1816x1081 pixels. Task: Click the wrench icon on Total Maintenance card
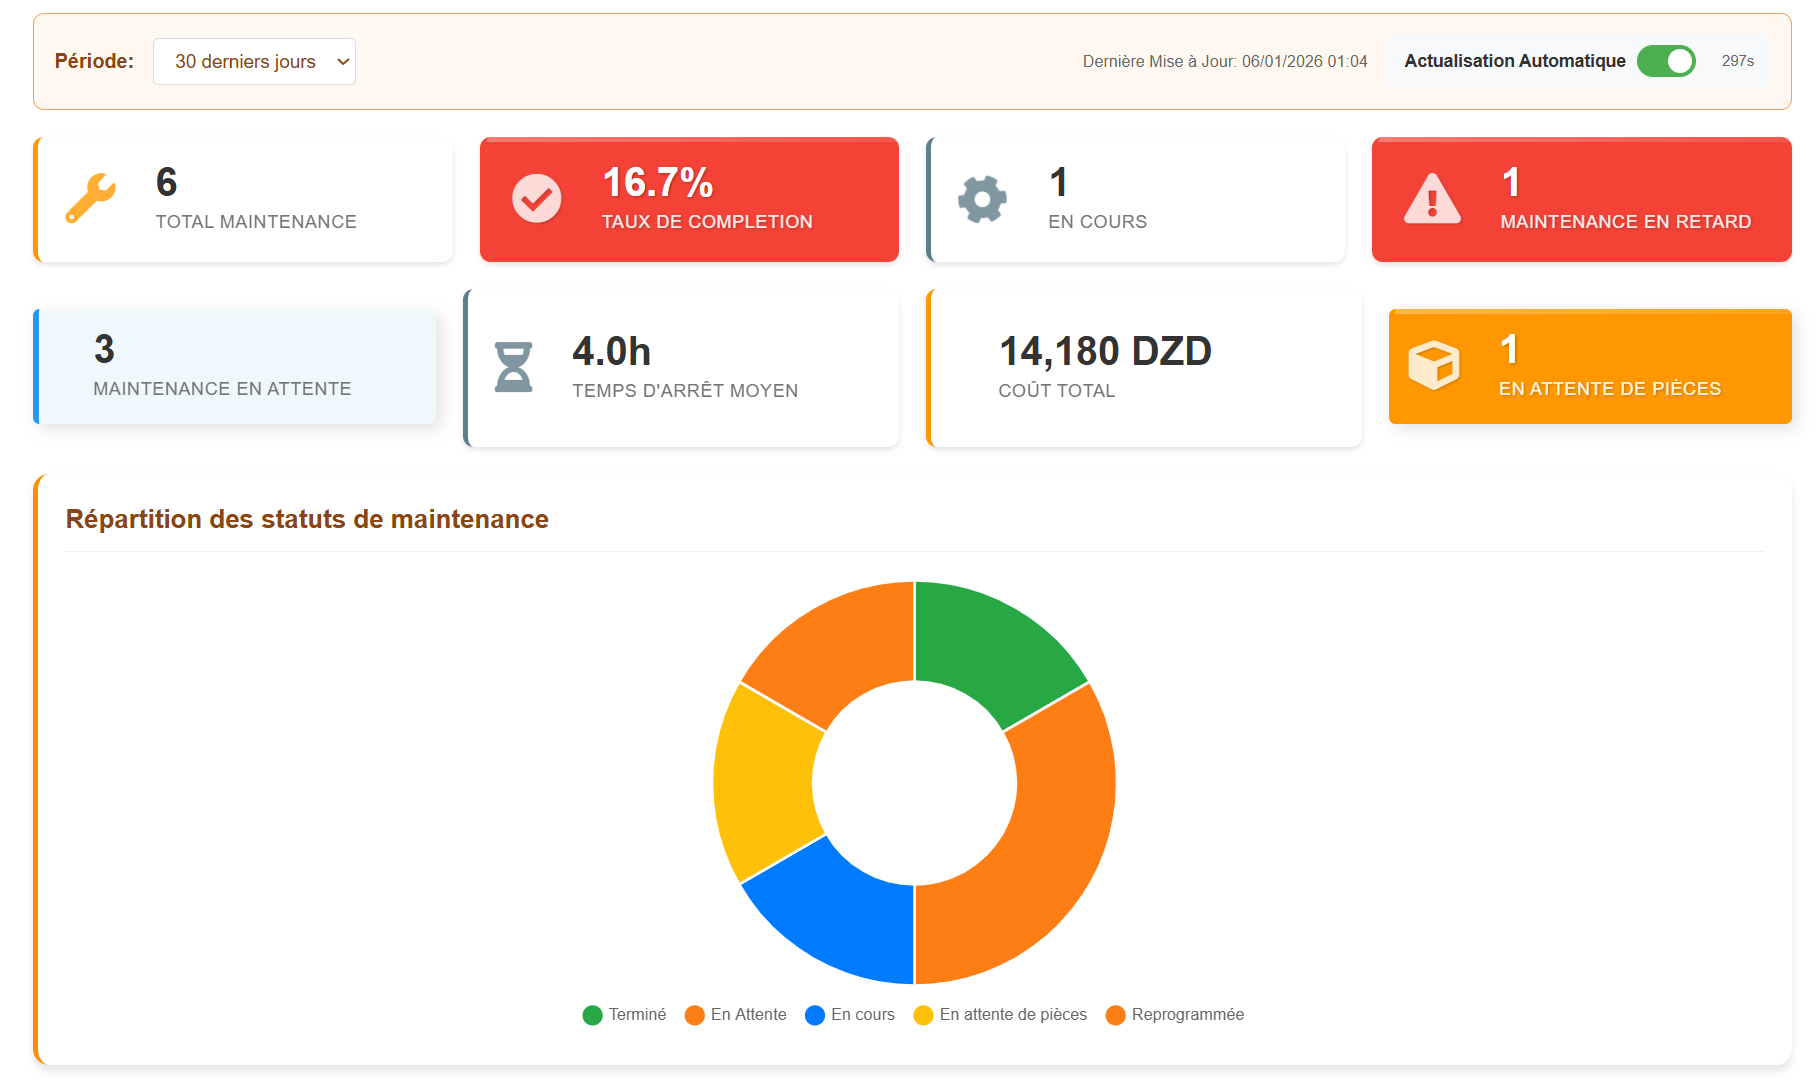pos(90,198)
